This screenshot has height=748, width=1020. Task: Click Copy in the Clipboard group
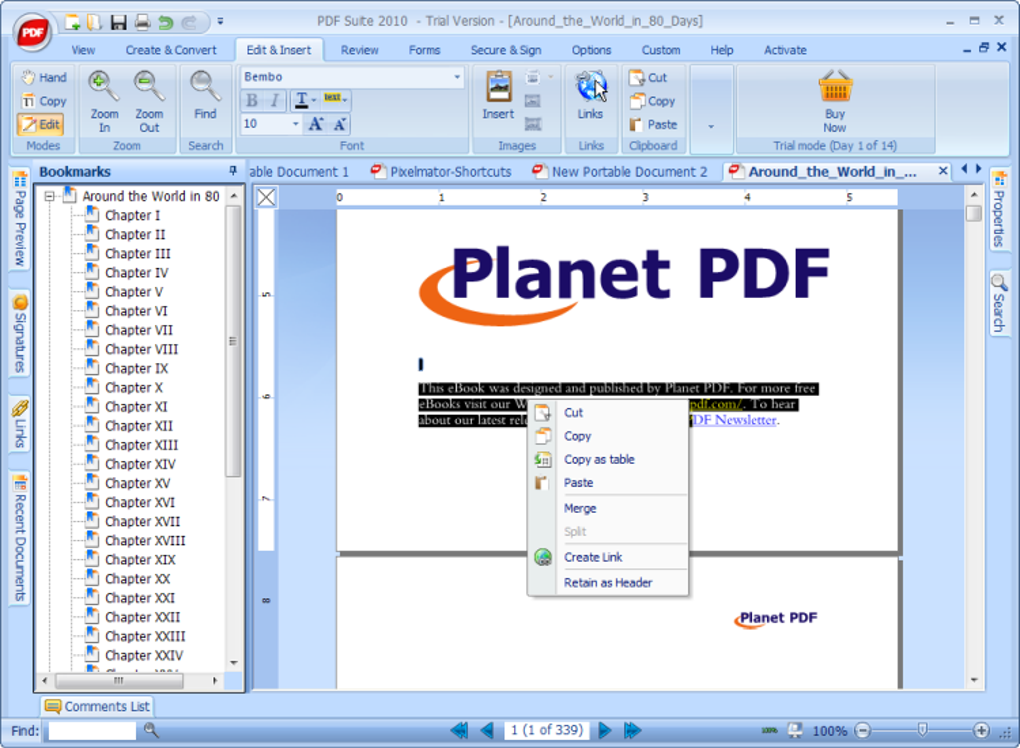click(x=652, y=101)
